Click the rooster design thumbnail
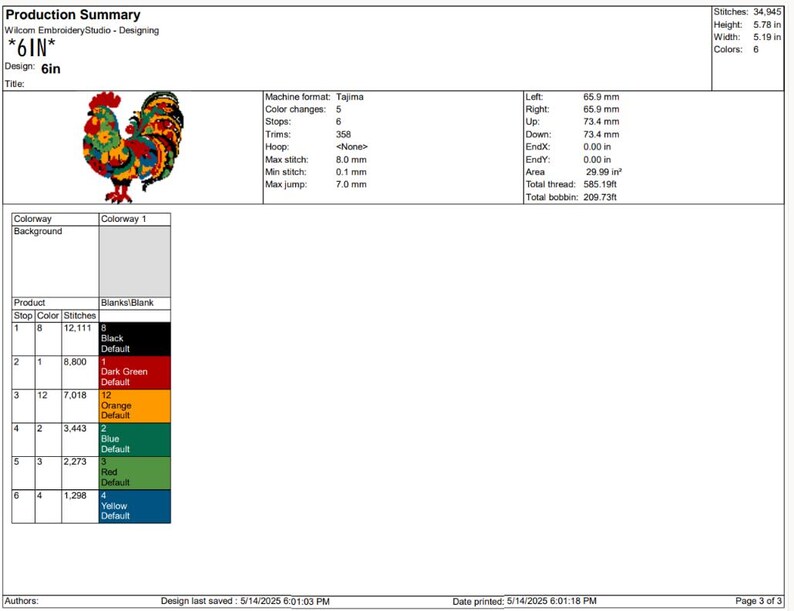Image resolution: width=794 pixels, height=611 pixels. coord(133,147)
